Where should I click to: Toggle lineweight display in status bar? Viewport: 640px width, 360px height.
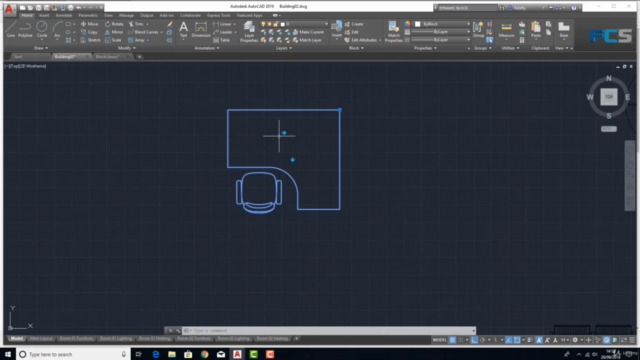tap(530, 340)
